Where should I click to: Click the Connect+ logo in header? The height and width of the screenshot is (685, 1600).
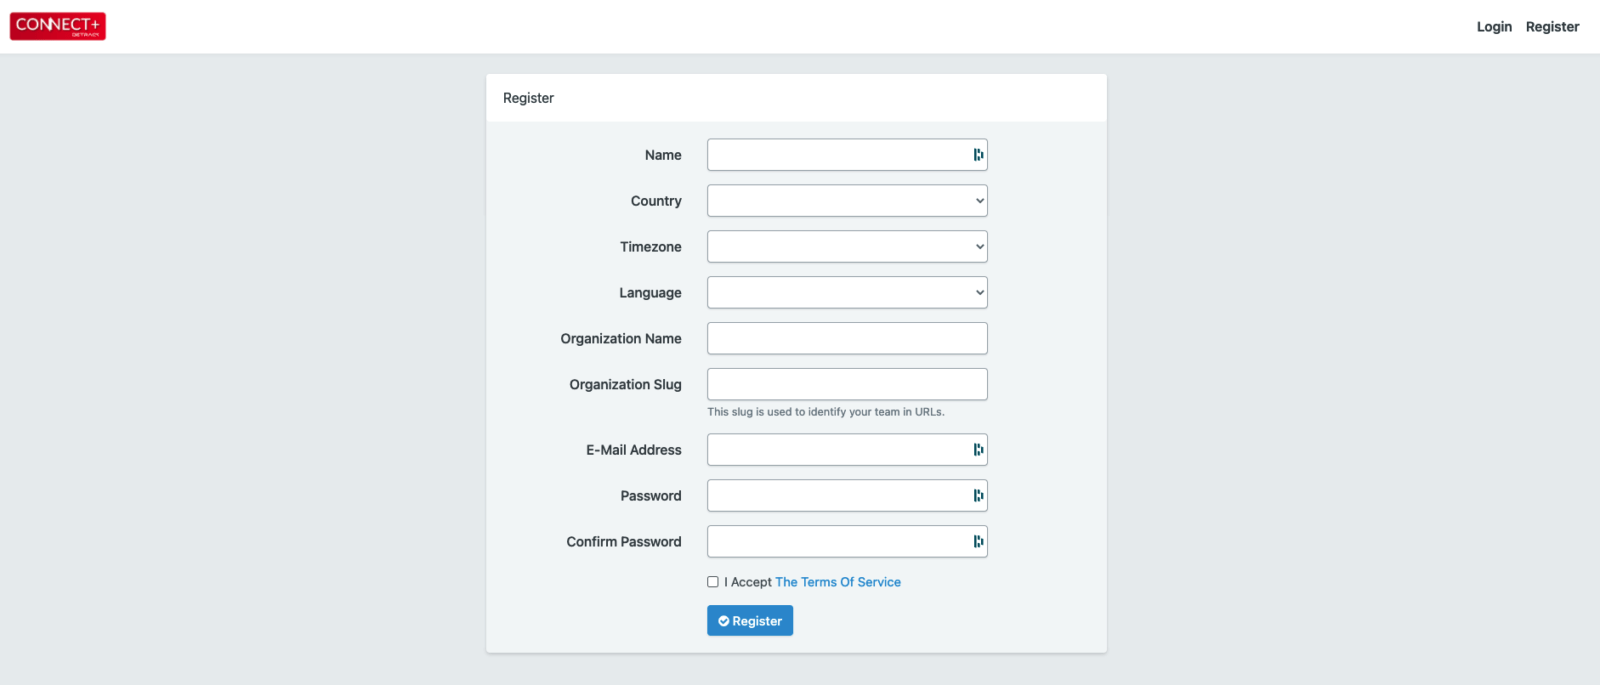coord(58,26)
